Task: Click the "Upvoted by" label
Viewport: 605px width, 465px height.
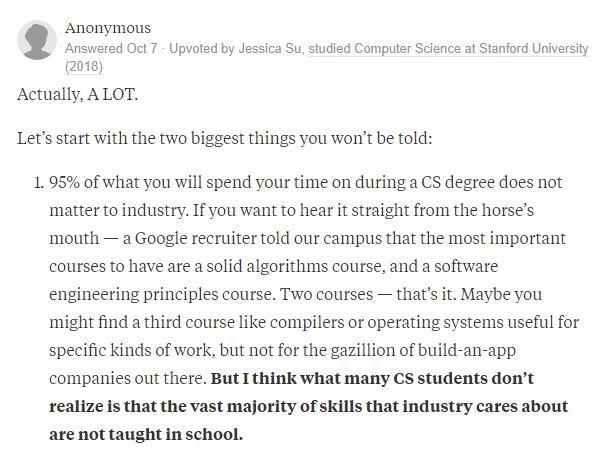Action: tap(202, 49)
